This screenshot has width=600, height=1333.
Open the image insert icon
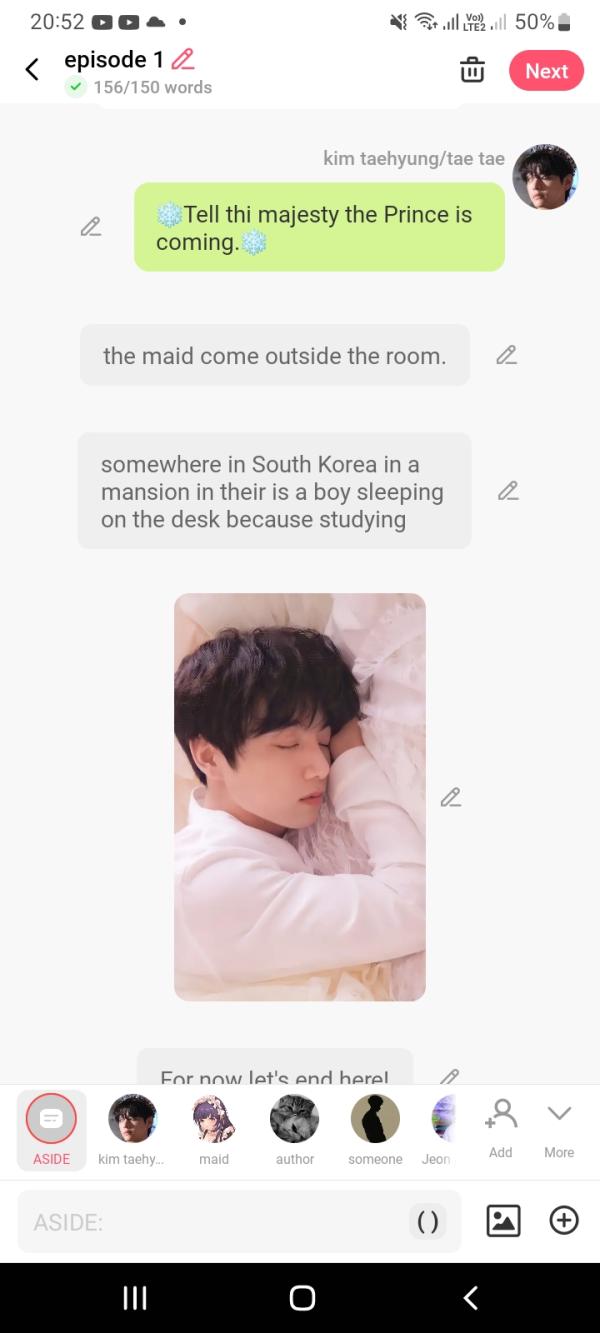point(503,1220)
